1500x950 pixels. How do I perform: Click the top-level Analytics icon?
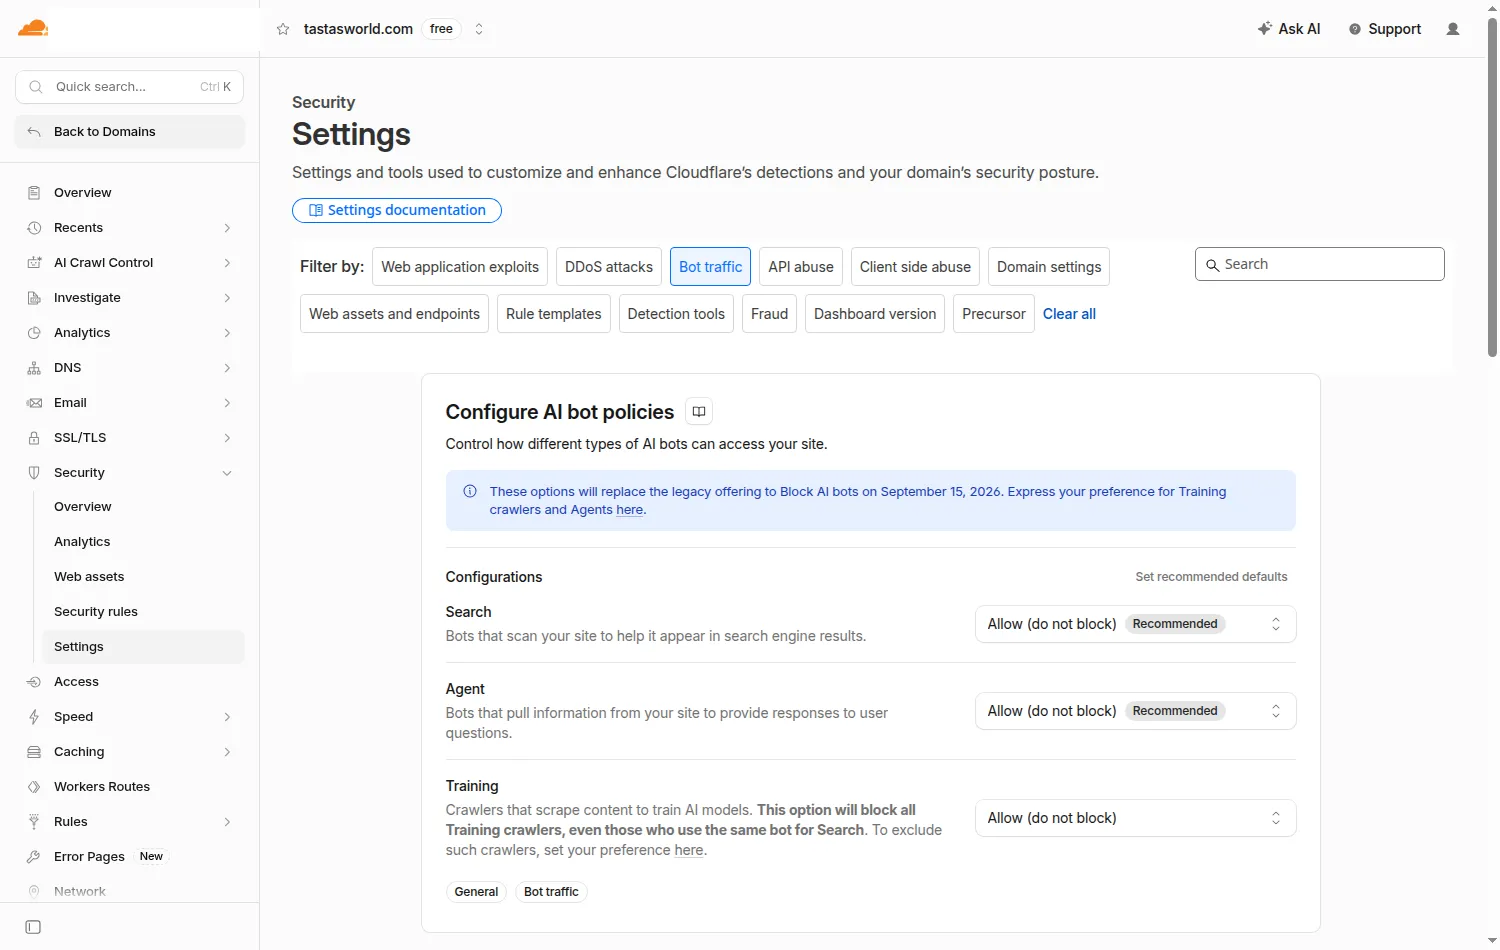(x=34, y=333)
